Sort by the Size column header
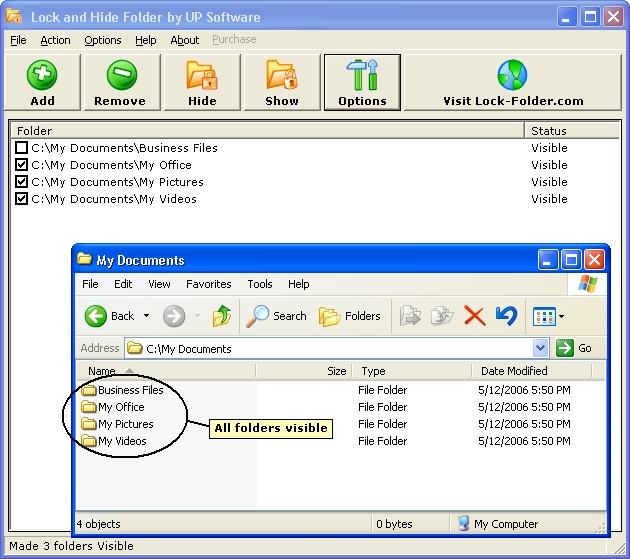 point(304,371)
